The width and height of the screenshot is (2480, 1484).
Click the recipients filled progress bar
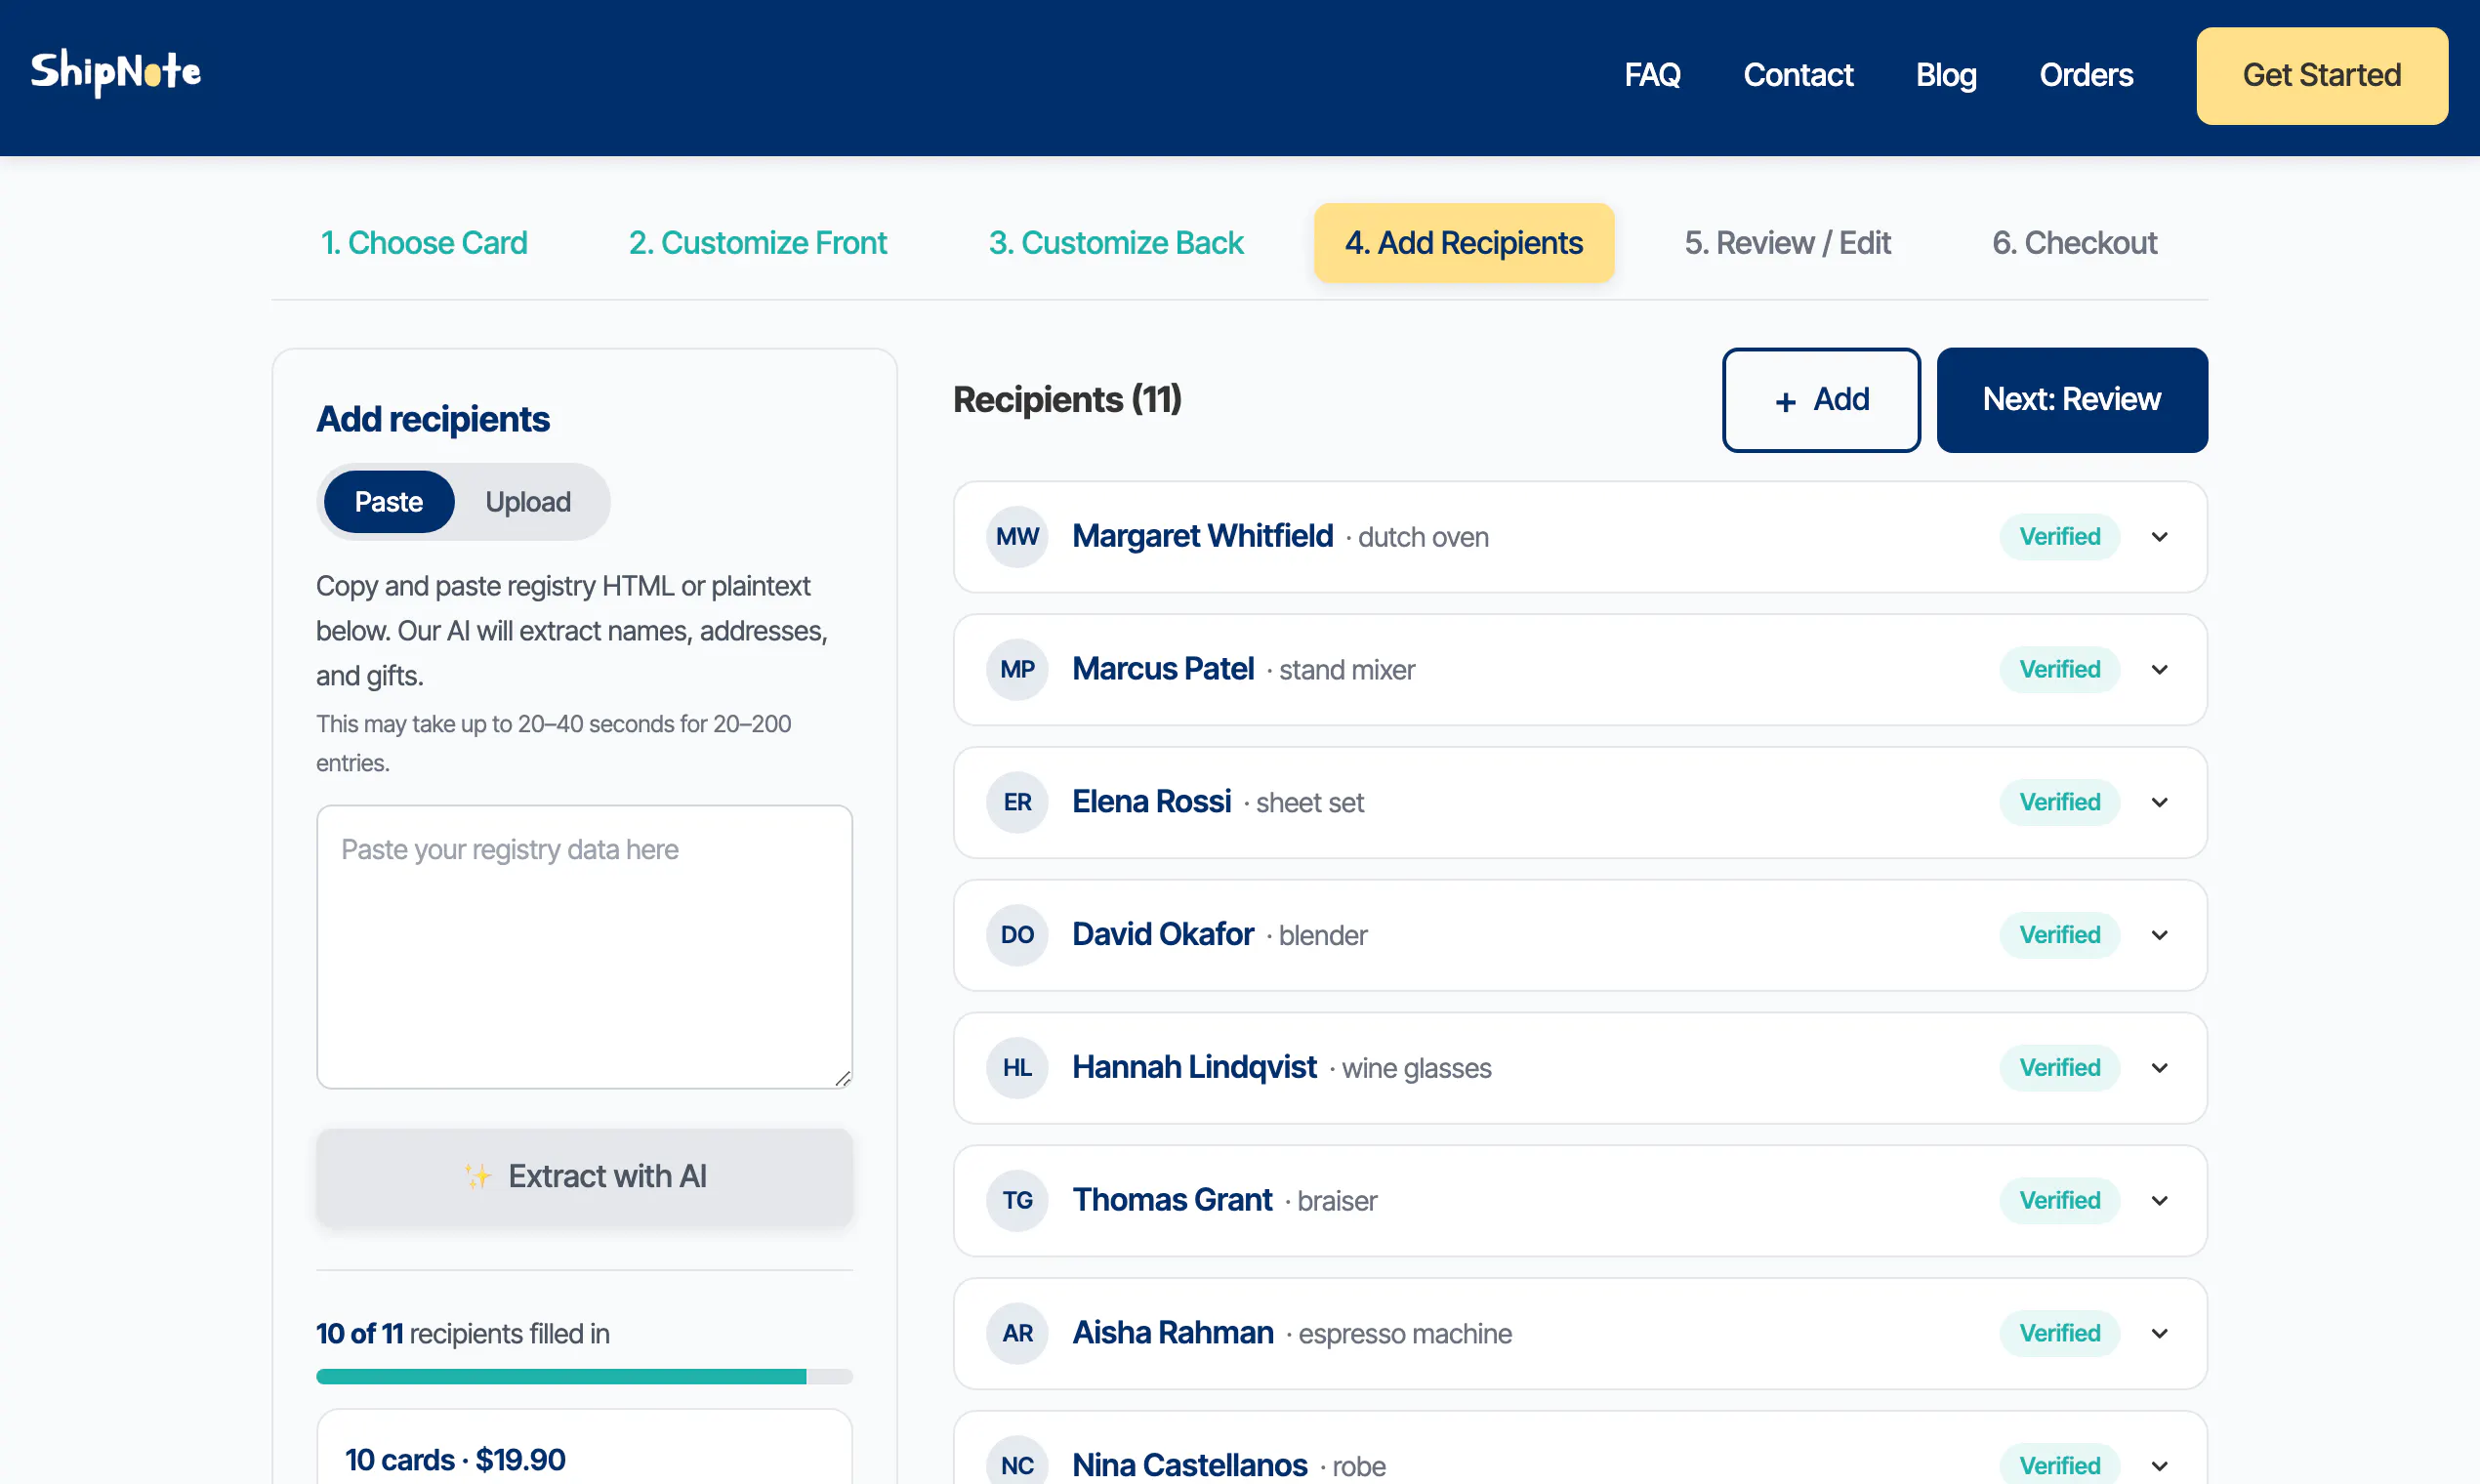584,1377
